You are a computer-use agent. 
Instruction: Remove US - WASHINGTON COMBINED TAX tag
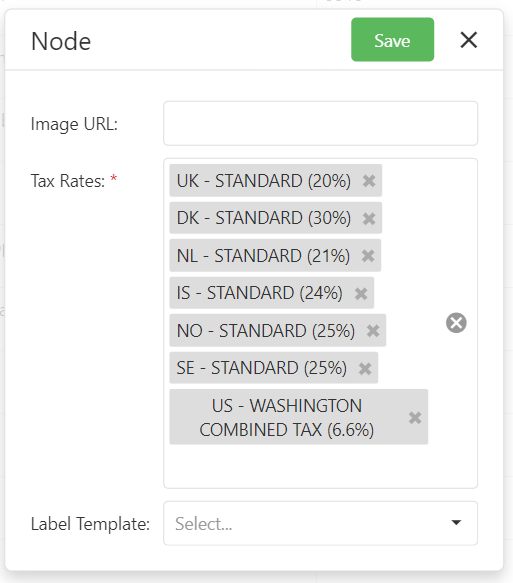(415, 418)
